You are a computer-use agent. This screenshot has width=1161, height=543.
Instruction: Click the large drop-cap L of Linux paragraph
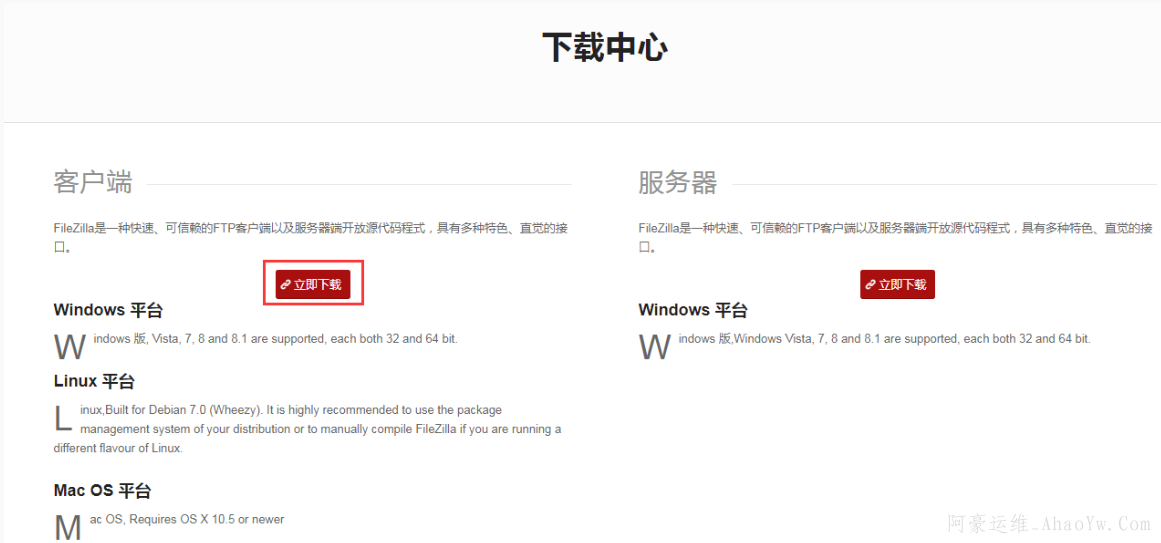[x=64, y=418]
